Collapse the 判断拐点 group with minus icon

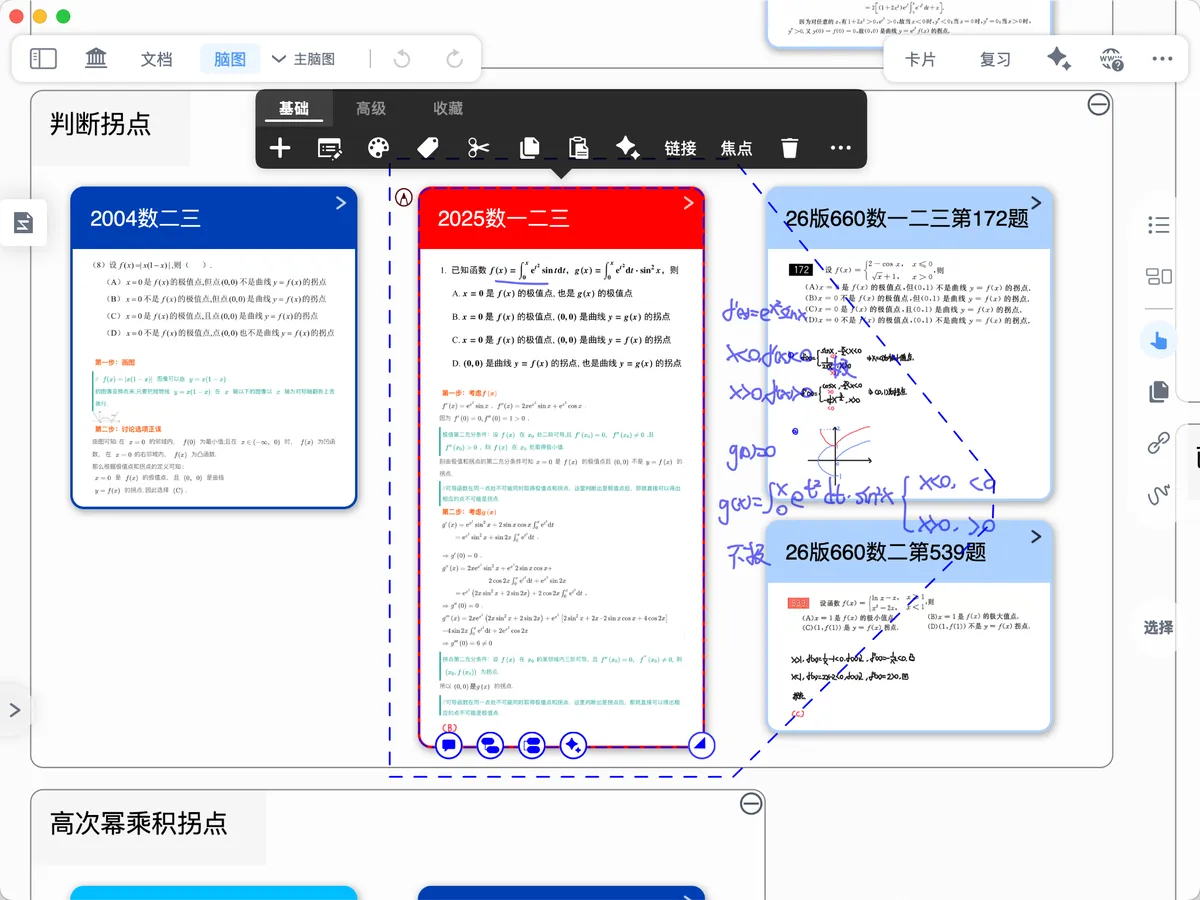pos(1098,104)
